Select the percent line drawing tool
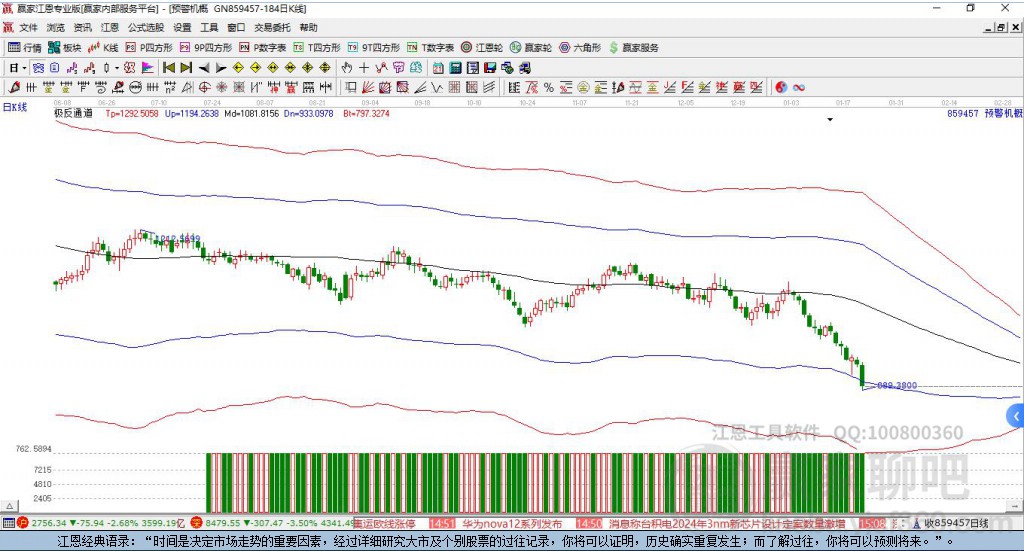Screen dimensions: 1024x551 point(548,87)
